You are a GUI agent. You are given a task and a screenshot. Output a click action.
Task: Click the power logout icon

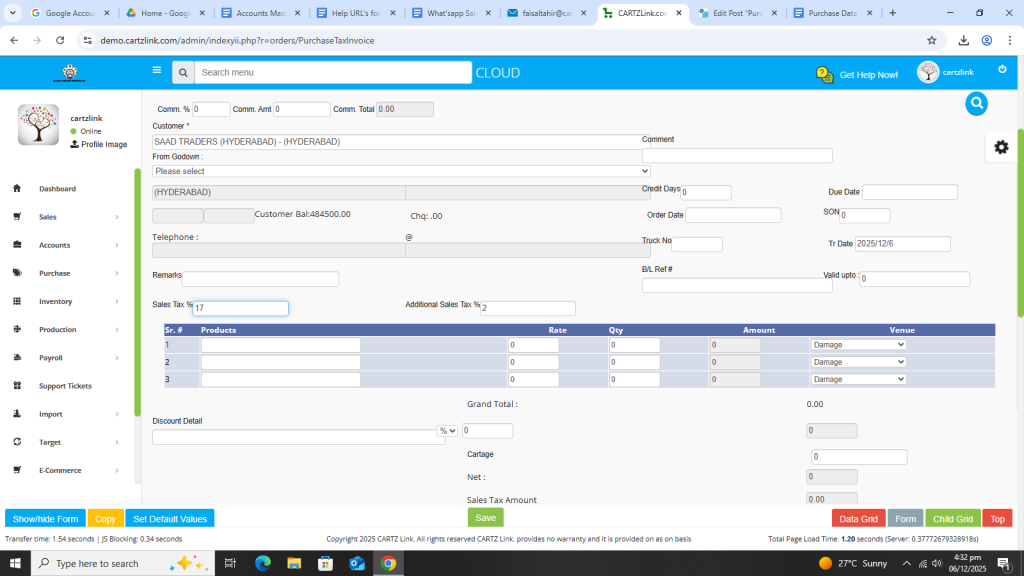tap(1002, 69)
